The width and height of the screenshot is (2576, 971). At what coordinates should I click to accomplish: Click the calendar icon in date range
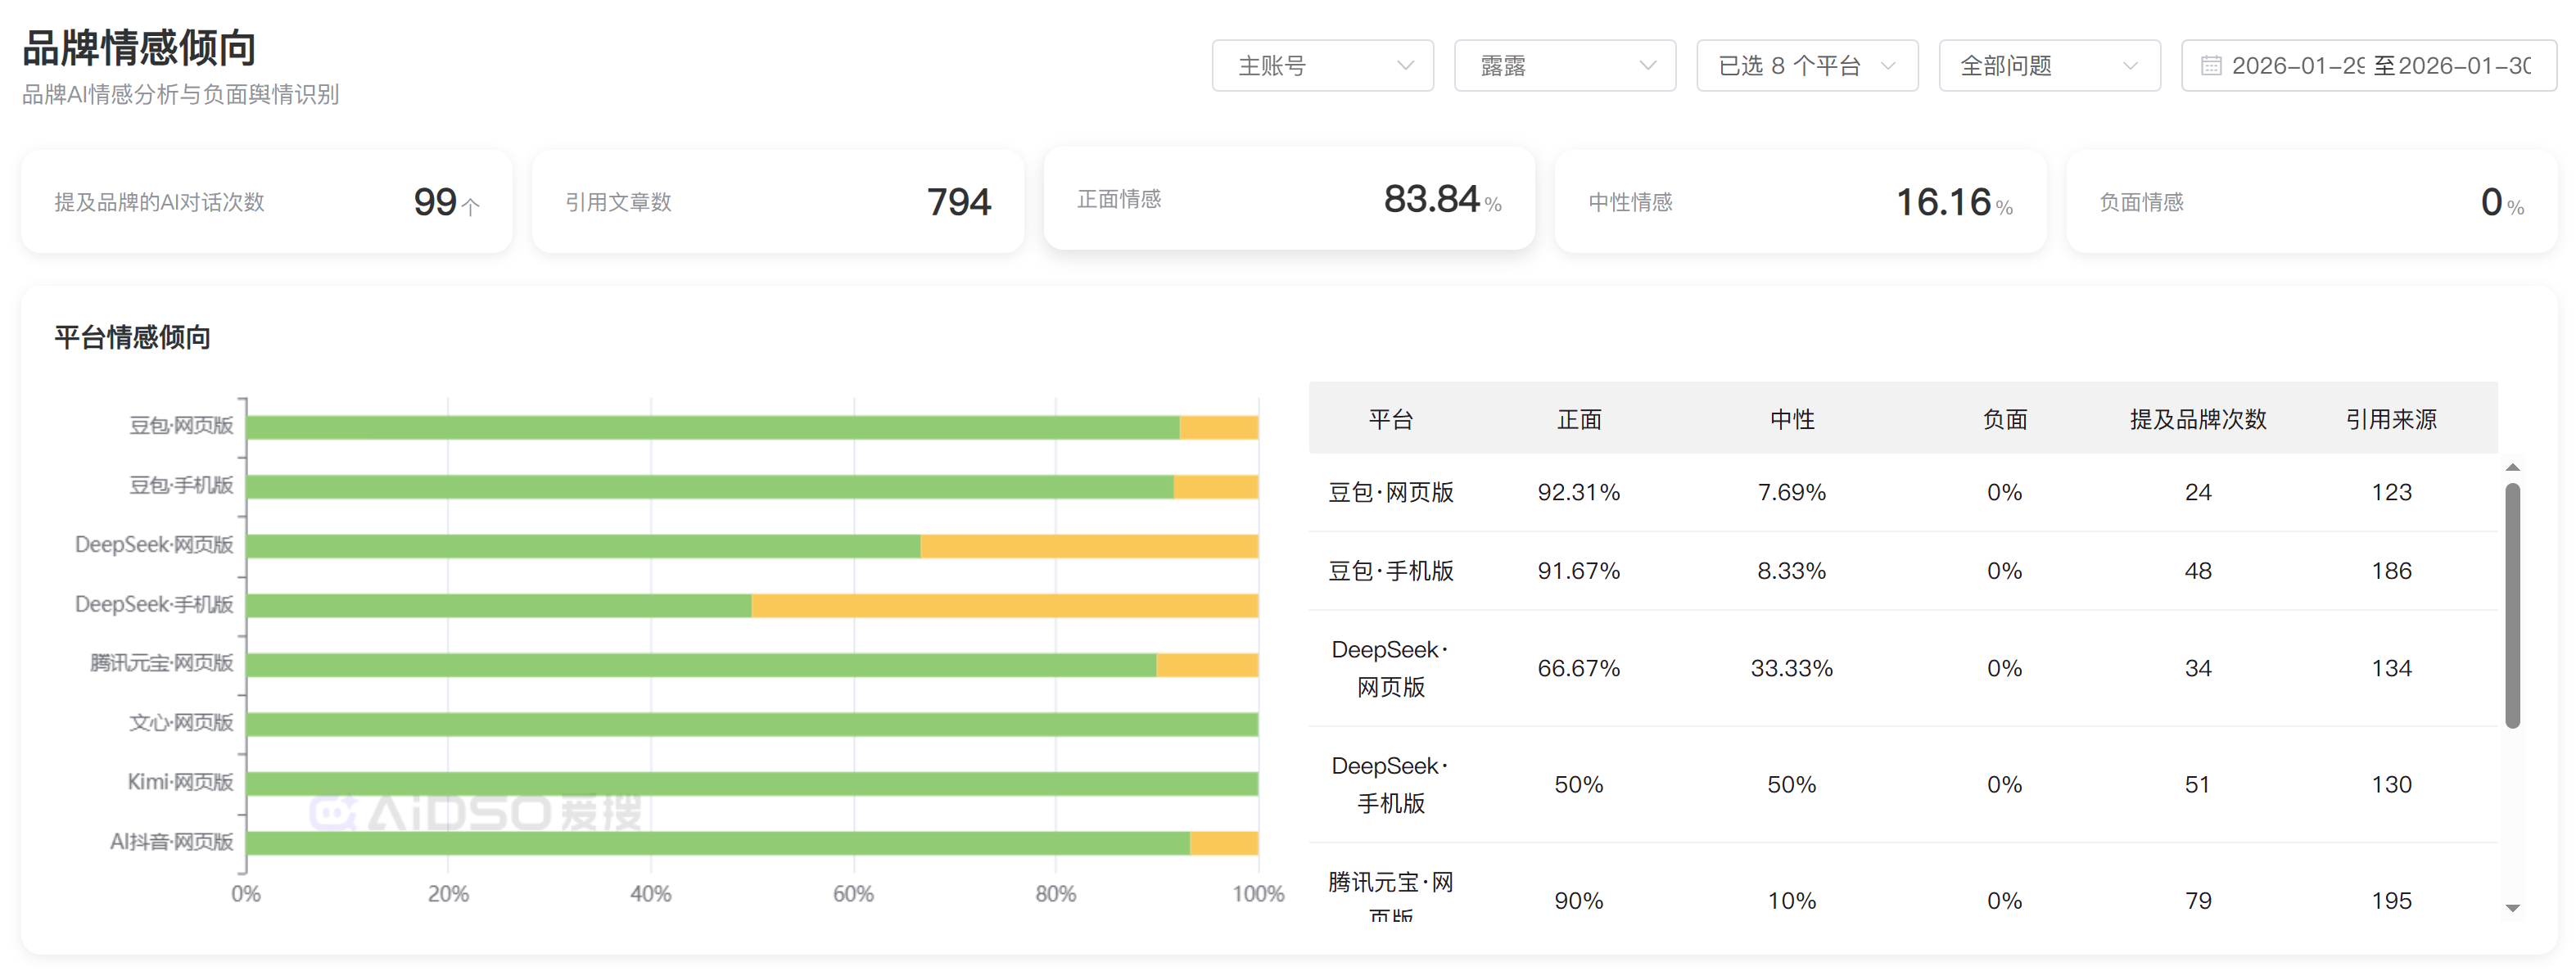click(x=2211, y=66)
